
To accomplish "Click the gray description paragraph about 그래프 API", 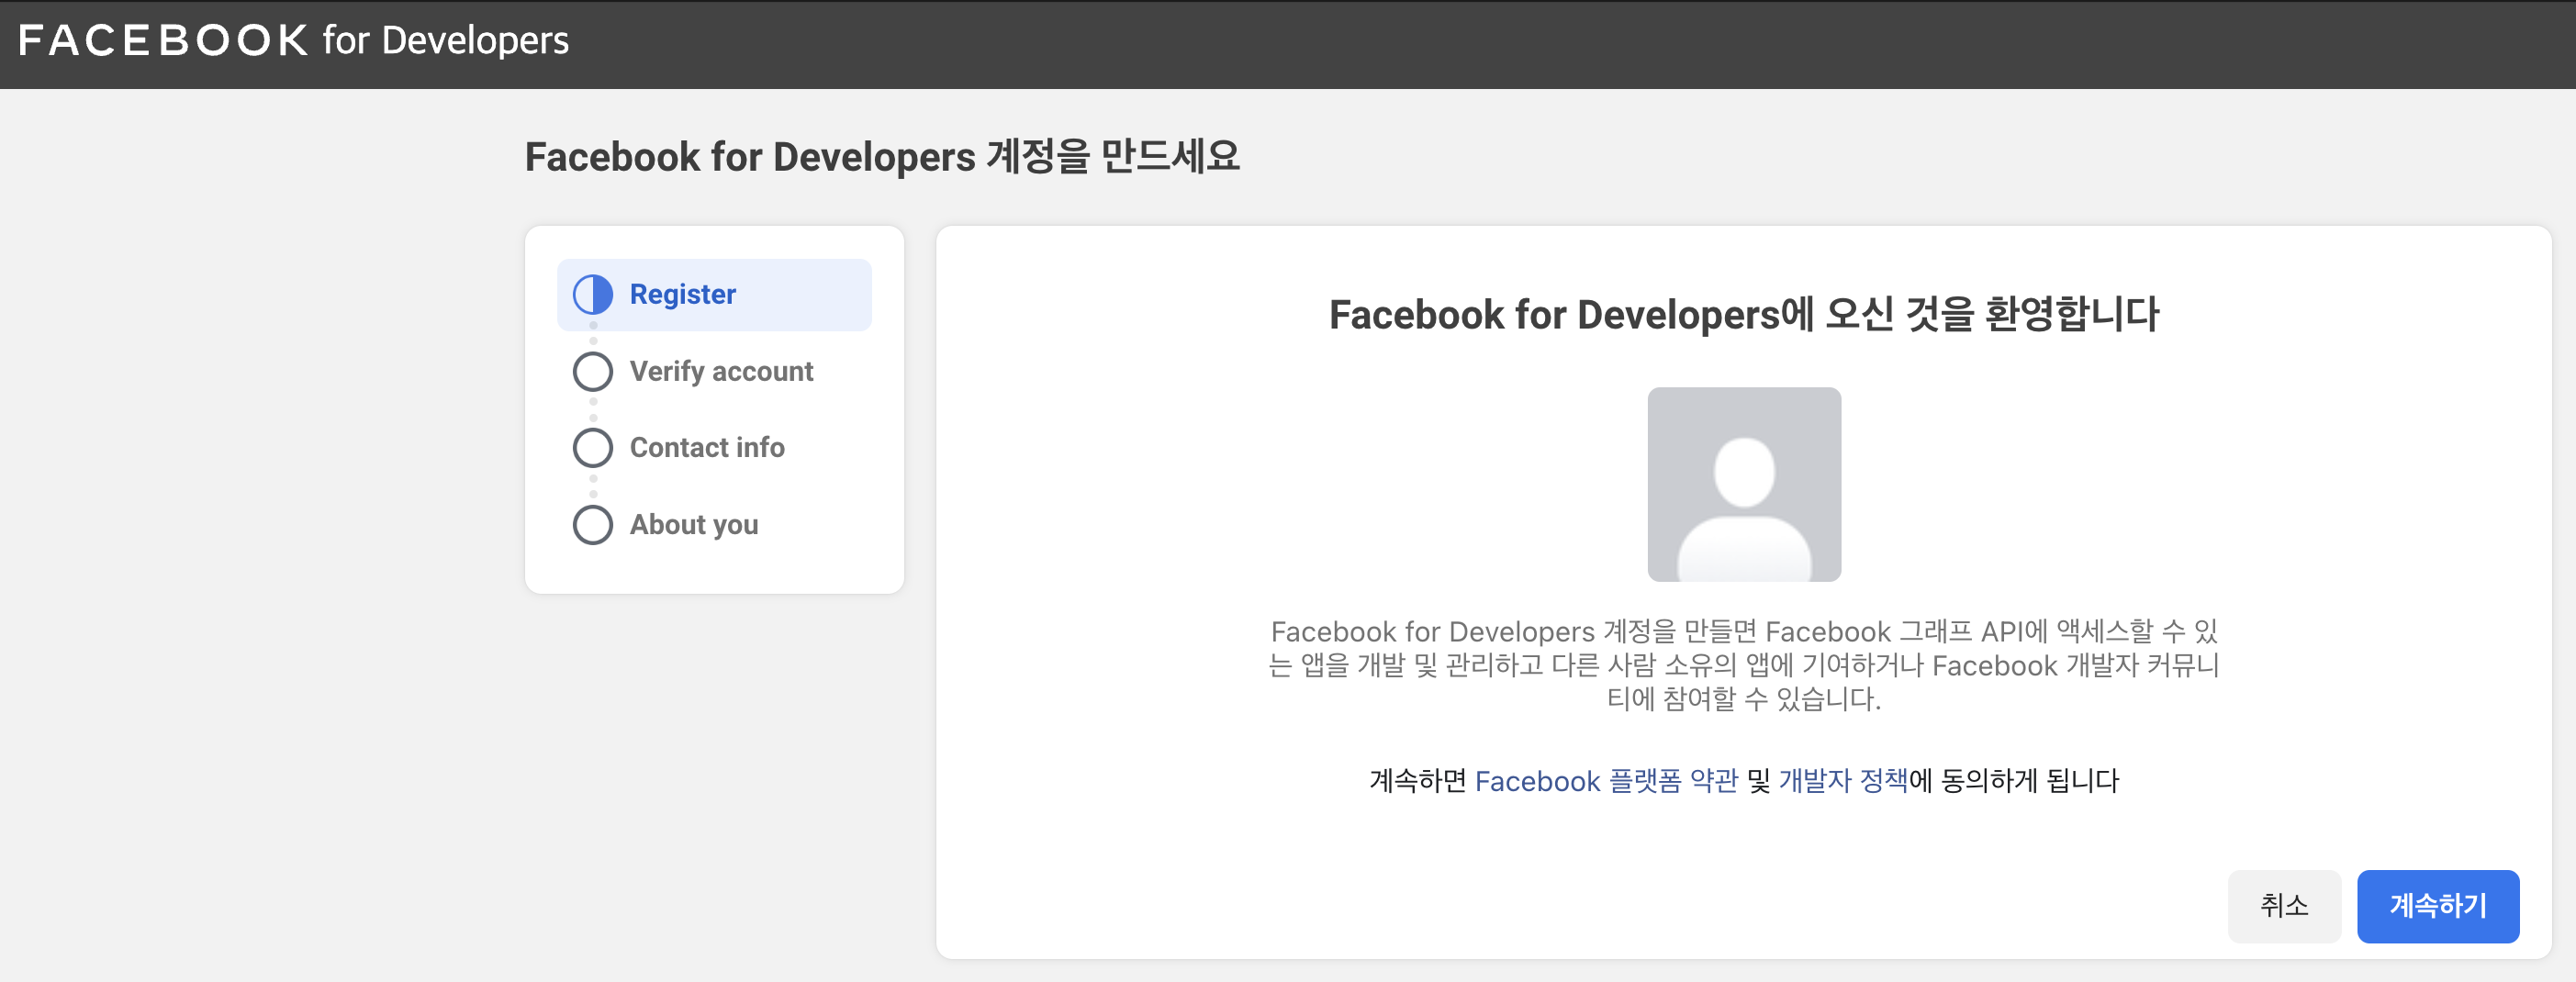I will tap(1744, 664).
